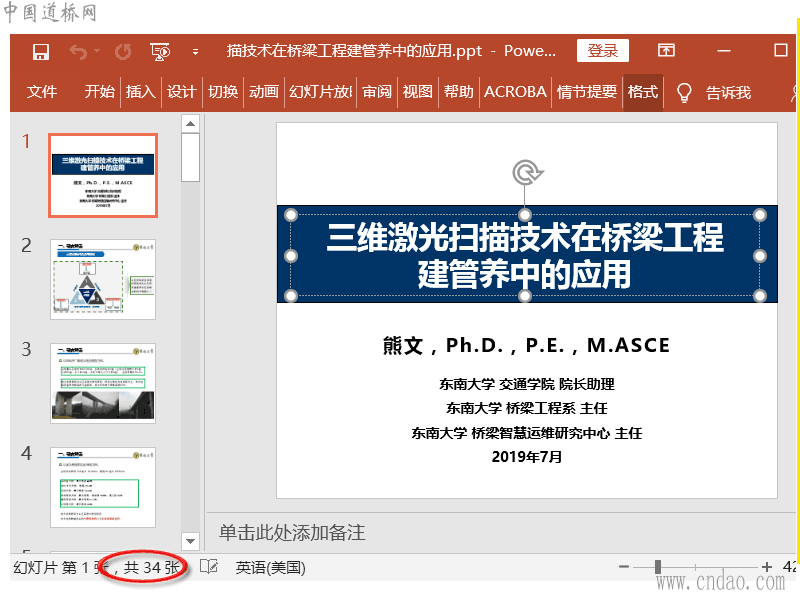Select slide 3 thumbnail
Image resolution: width=800 pixels, height=600 pixels.
coord(103,382)
